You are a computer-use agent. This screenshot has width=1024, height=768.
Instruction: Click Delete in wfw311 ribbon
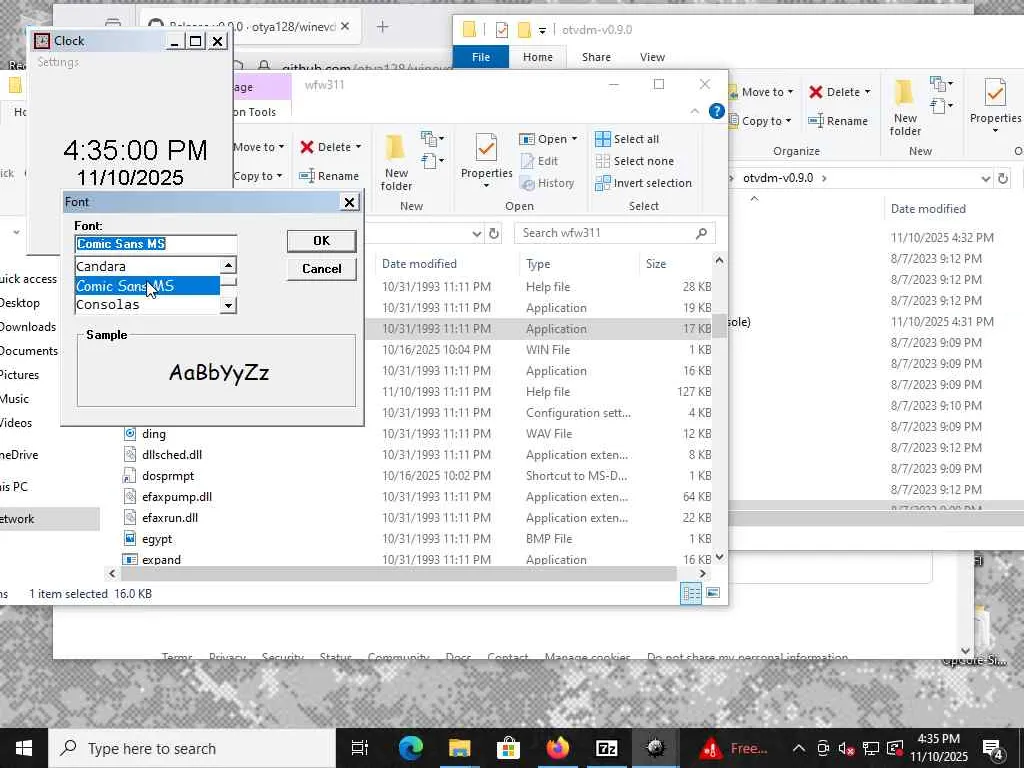(330, 147)
